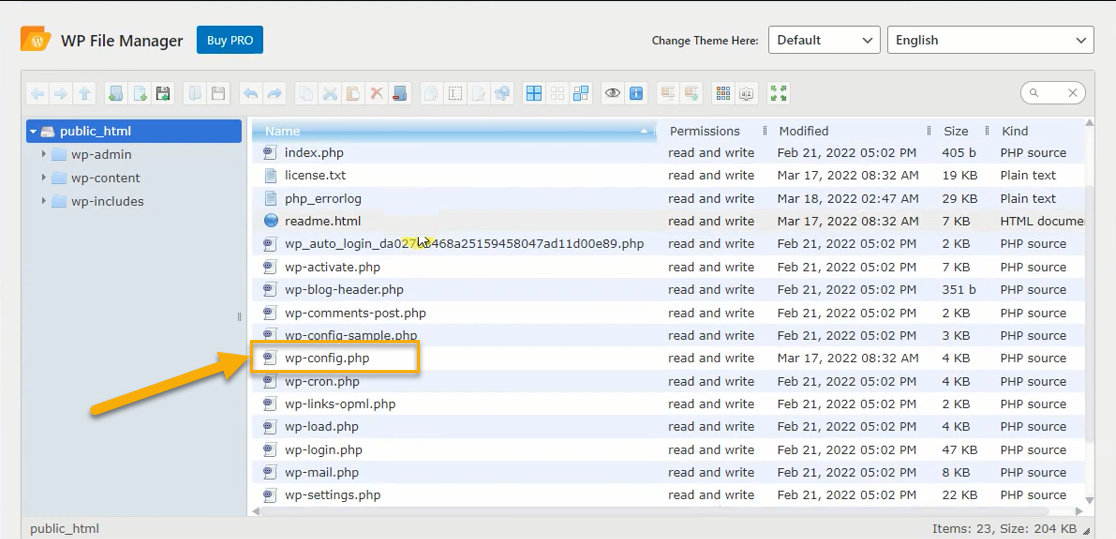Select the wp-content folder in tree
Image resolution: width=1116 pixels, height=539 pixels.
105,178
